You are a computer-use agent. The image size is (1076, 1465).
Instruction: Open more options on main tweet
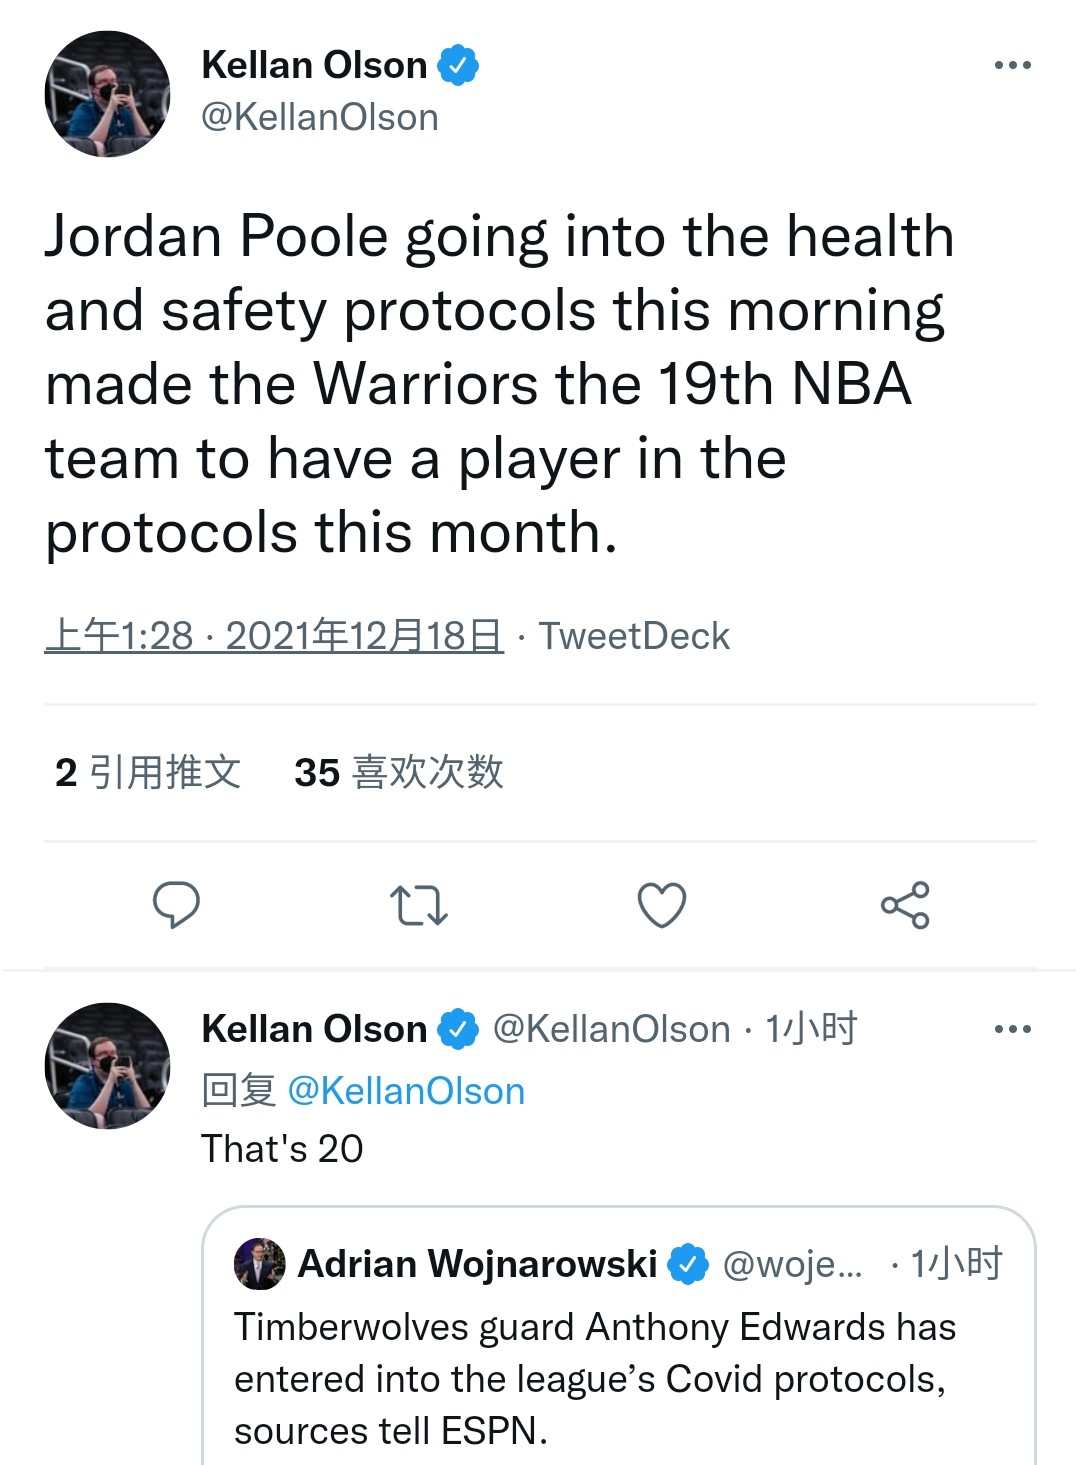1012,66
